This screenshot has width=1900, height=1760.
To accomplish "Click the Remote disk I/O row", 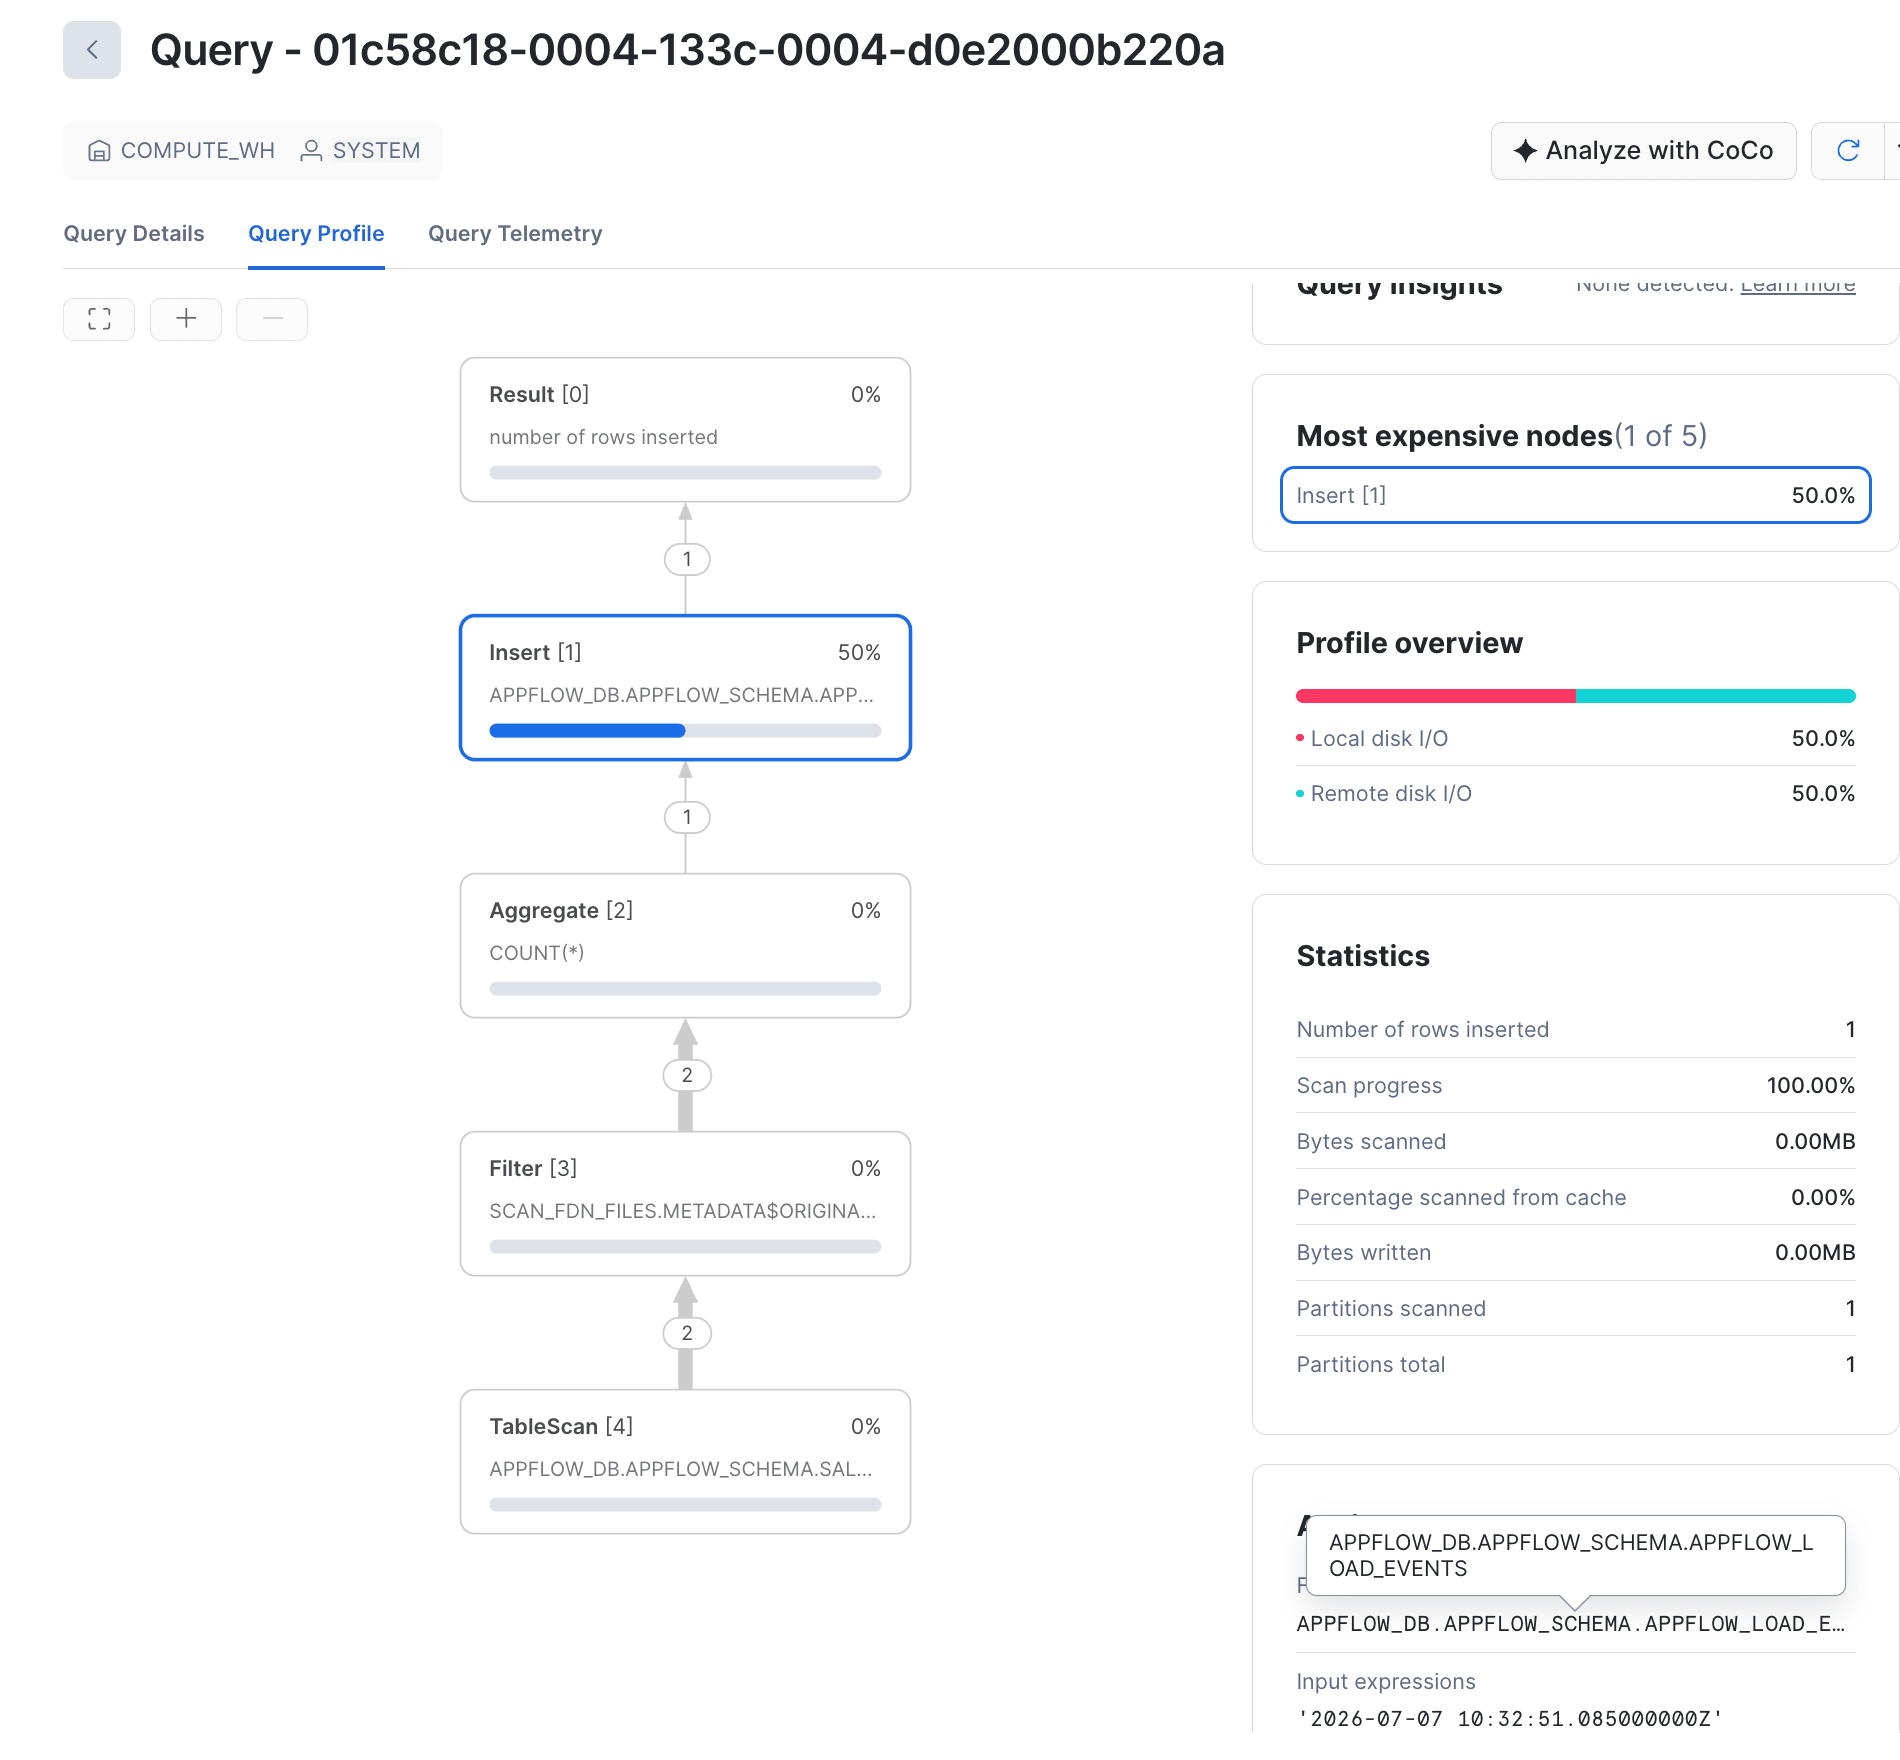I will [1576, 794].
